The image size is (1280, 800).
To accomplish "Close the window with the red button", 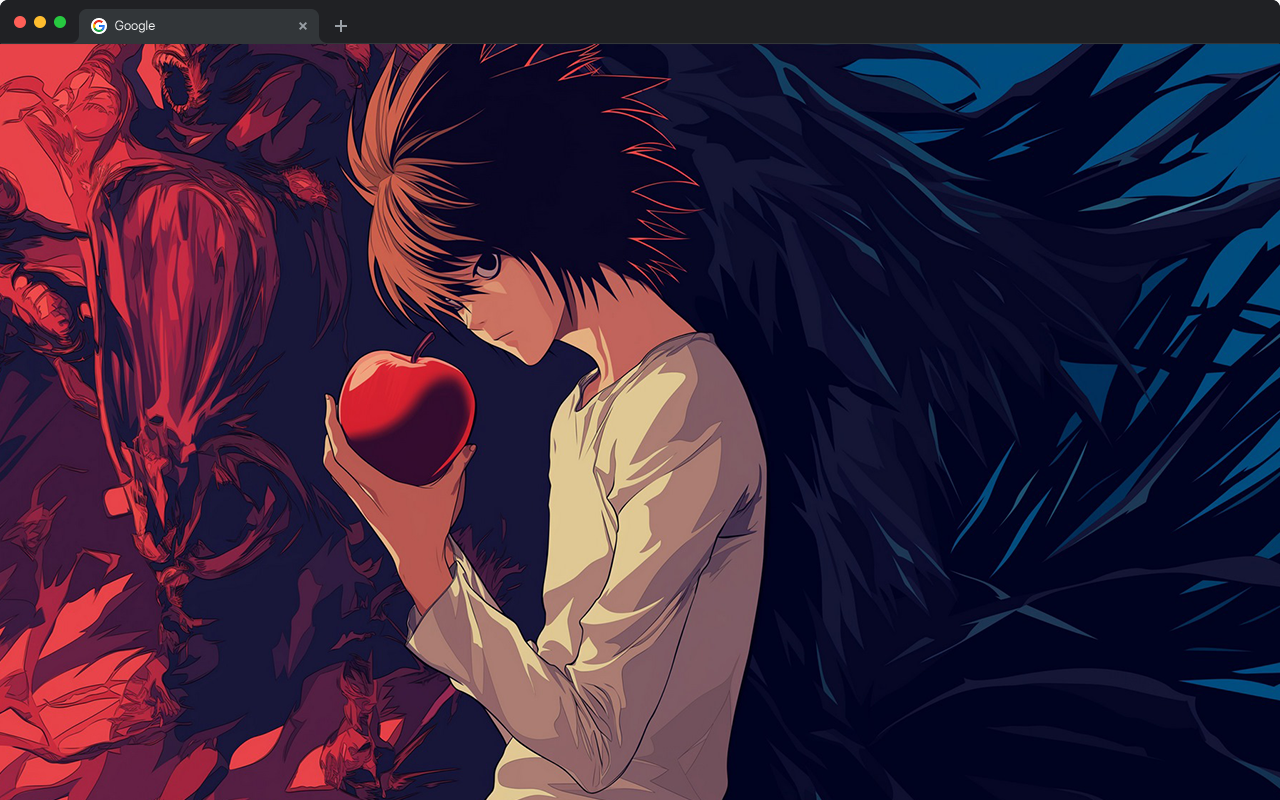I will click(x=20, y=22).
